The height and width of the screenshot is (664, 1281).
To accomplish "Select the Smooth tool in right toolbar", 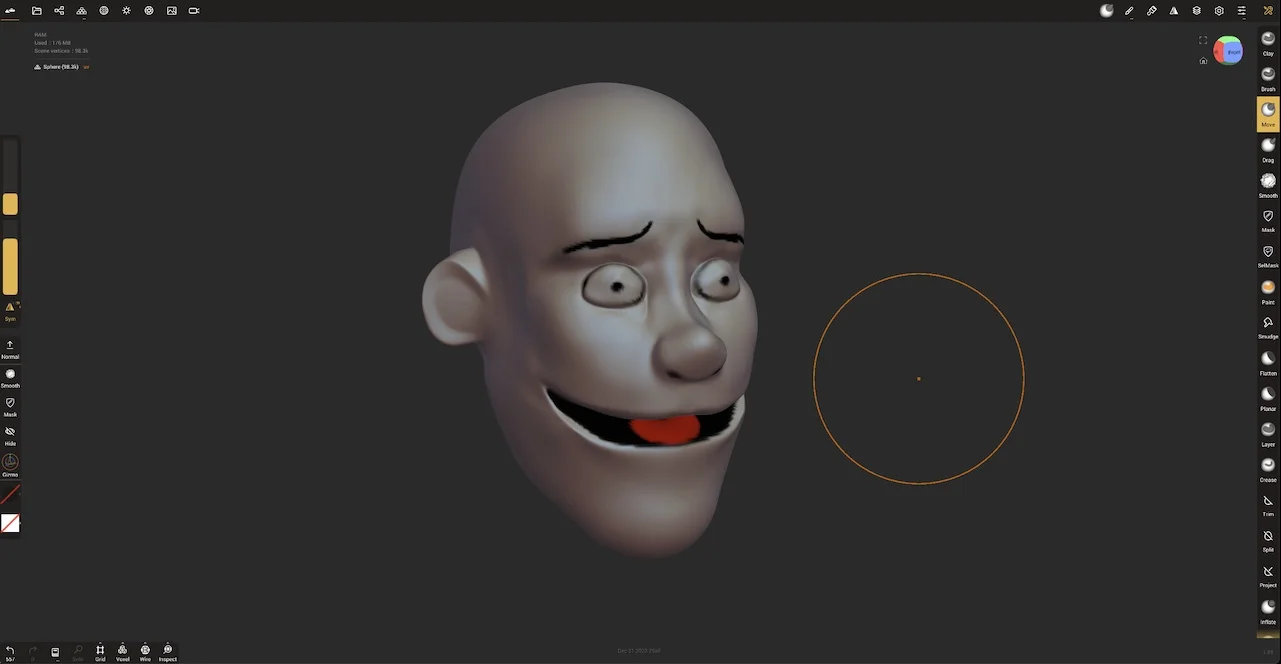I will tap(1268, 185).
